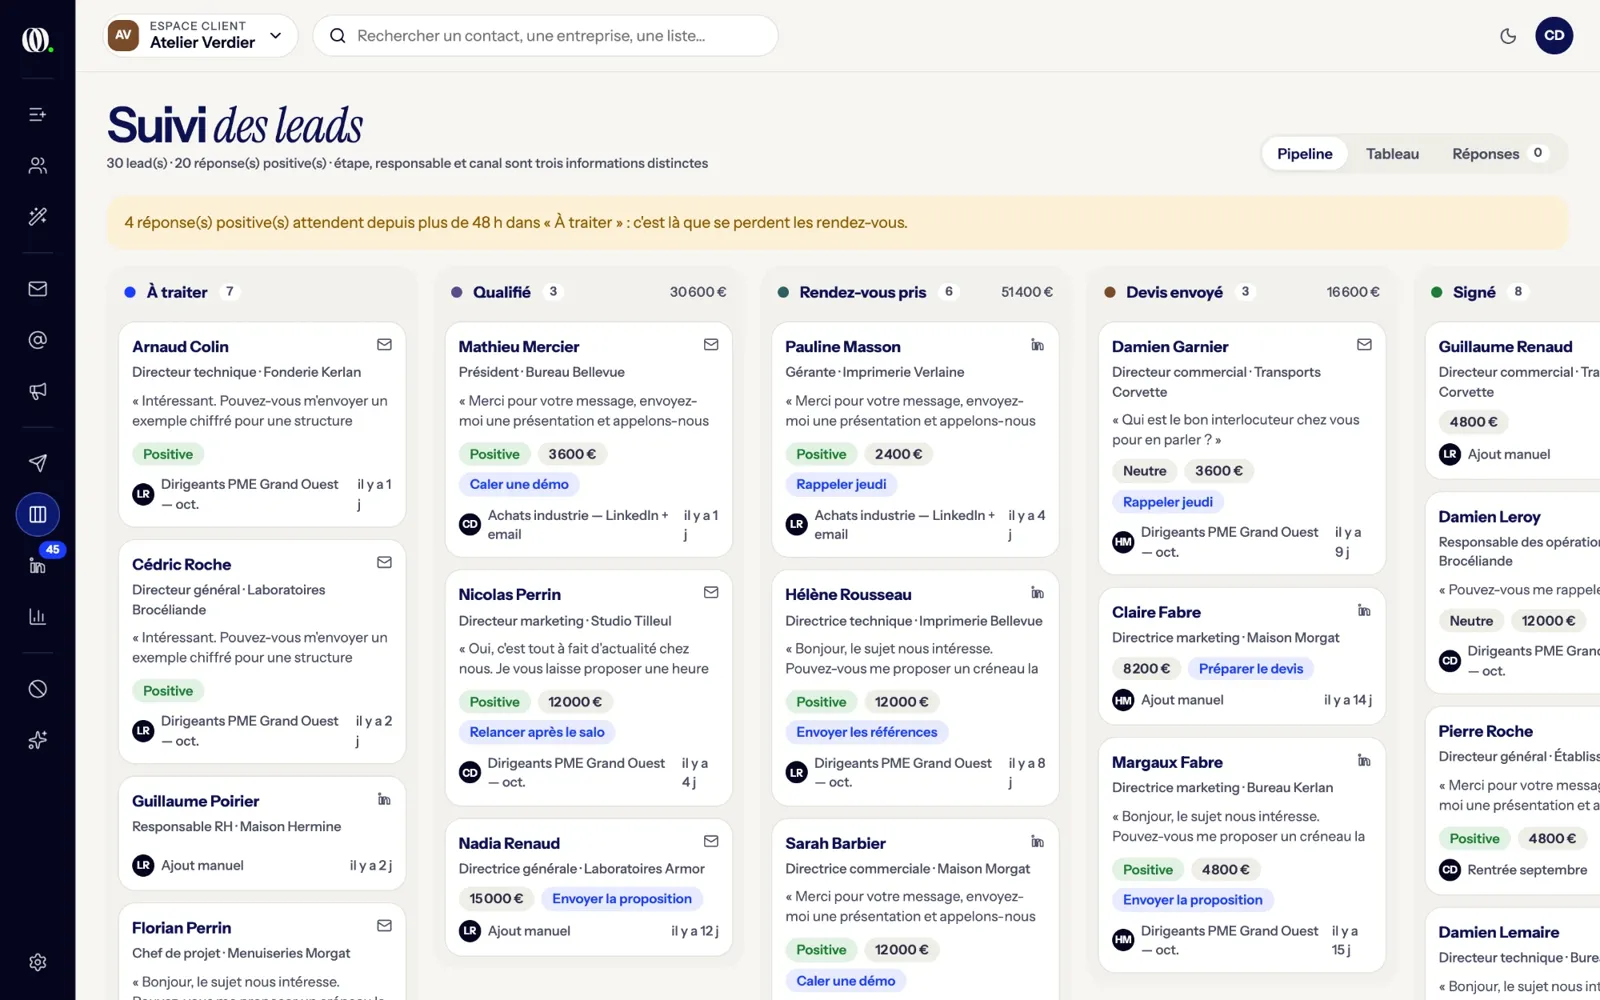1600x1000 pixels.
Task: Click the magic wand icon in sidebar
Action: 37,216
